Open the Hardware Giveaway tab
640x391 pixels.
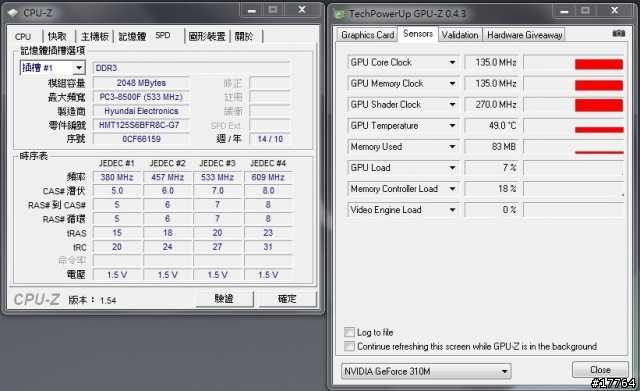click(x=524, y=35)
